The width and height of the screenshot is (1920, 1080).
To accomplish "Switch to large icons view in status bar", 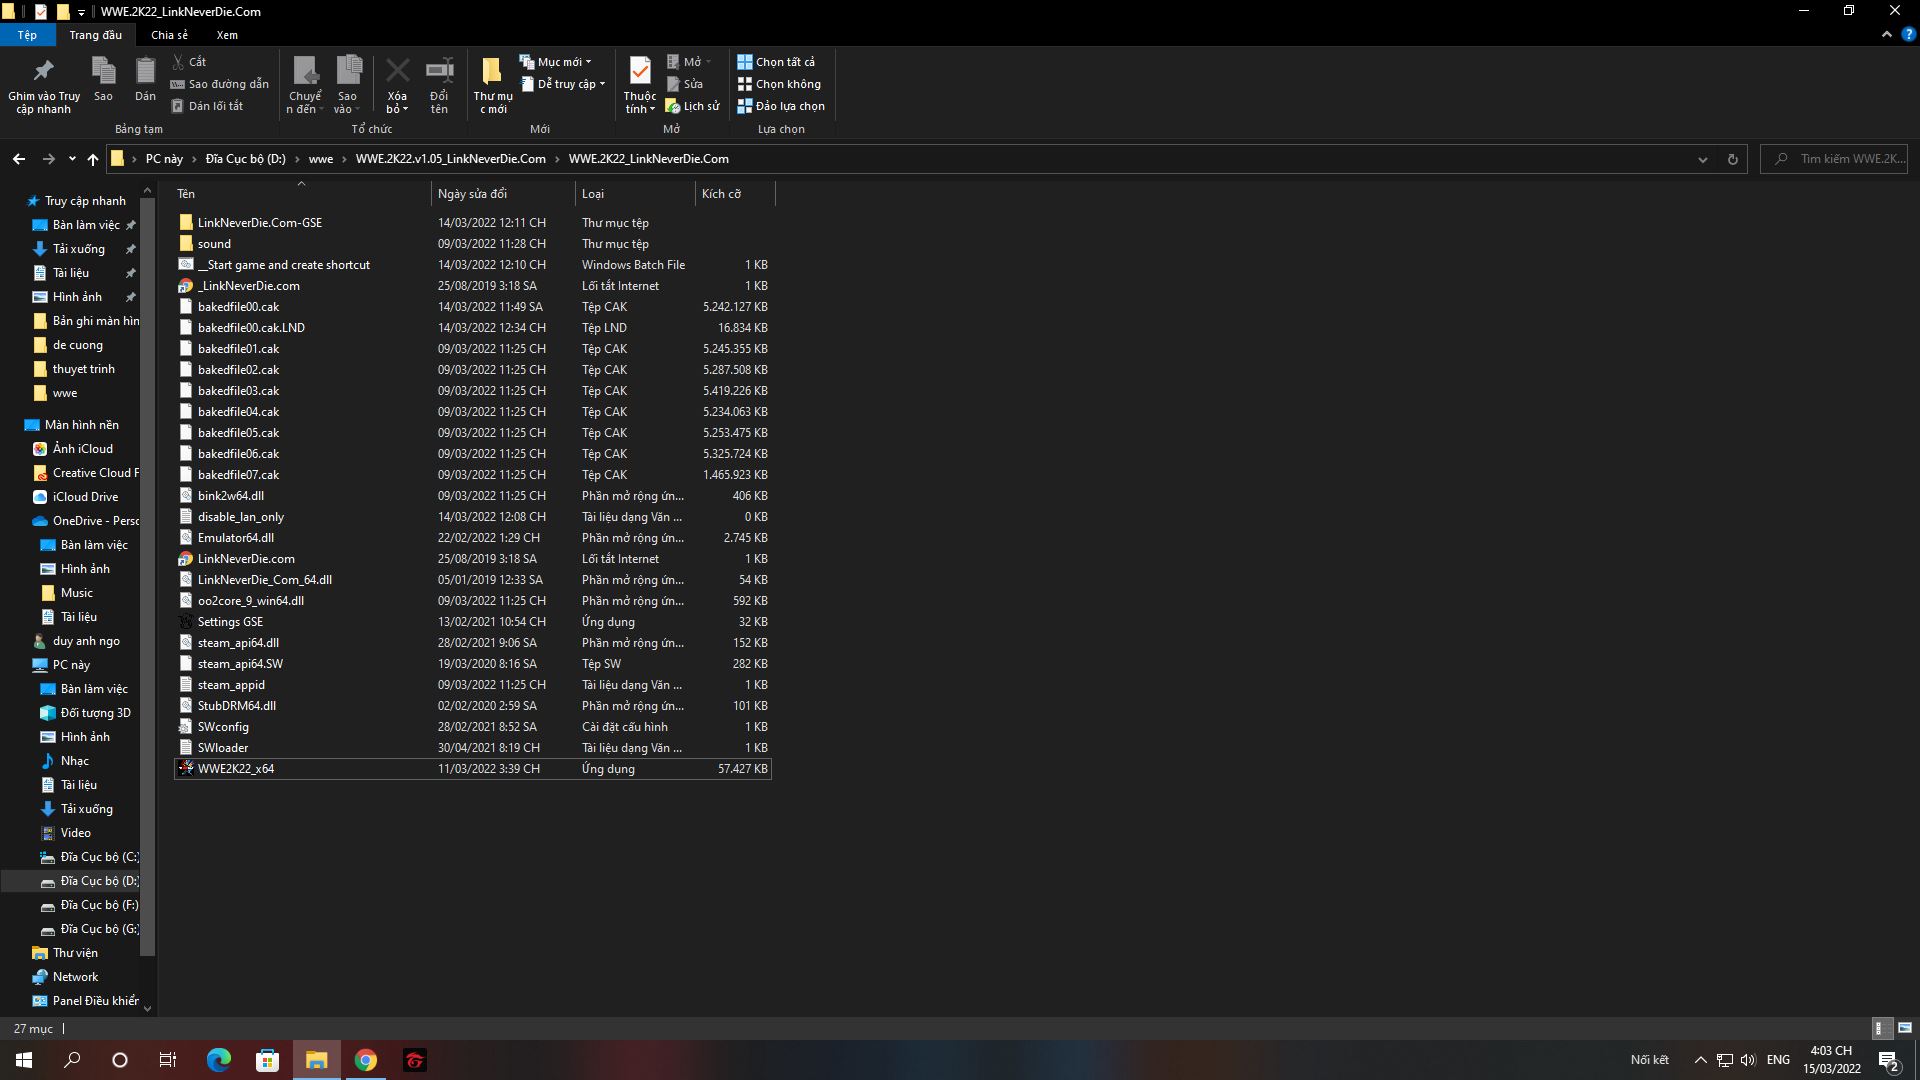I will click(x=1904, y=1028).
